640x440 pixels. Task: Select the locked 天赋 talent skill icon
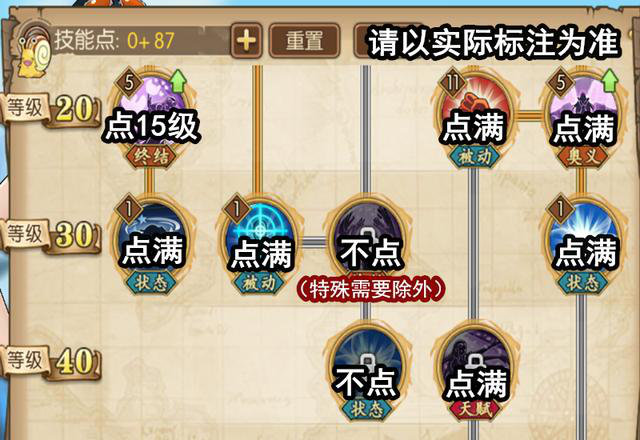point(475,369)
